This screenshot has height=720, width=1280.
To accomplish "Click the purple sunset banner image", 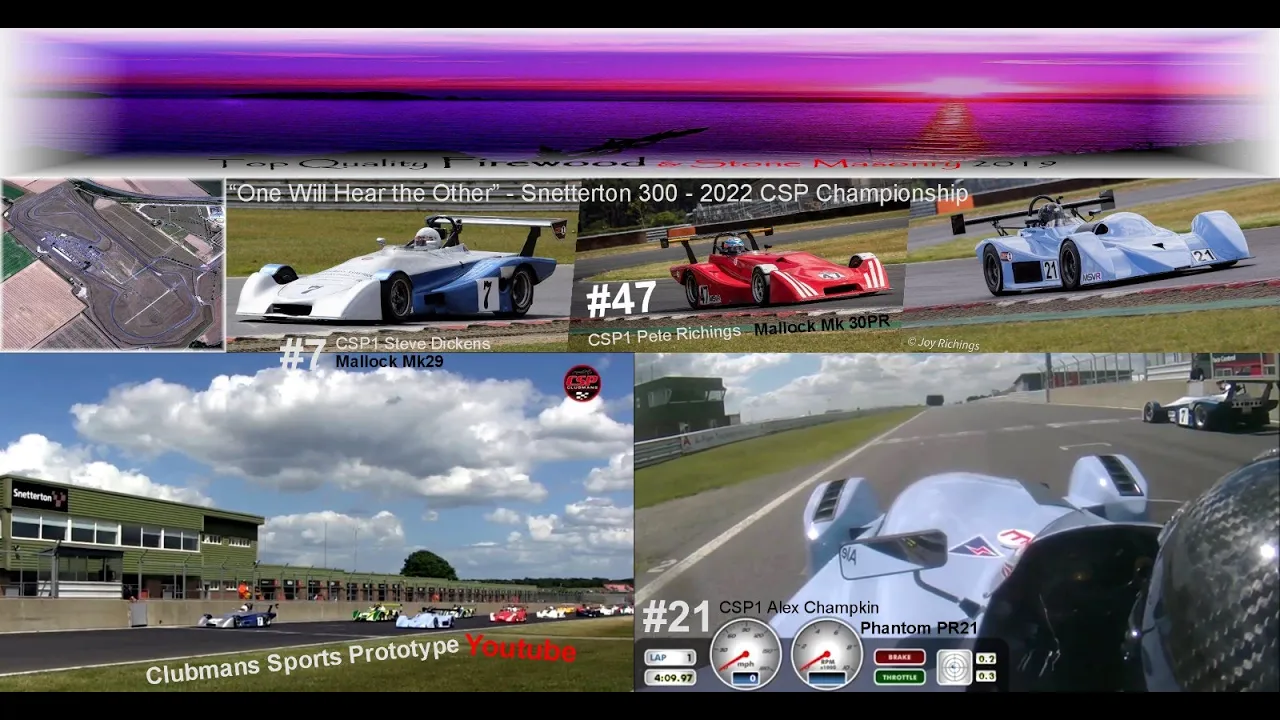I will pyautogui.click(x=640, y=104).
